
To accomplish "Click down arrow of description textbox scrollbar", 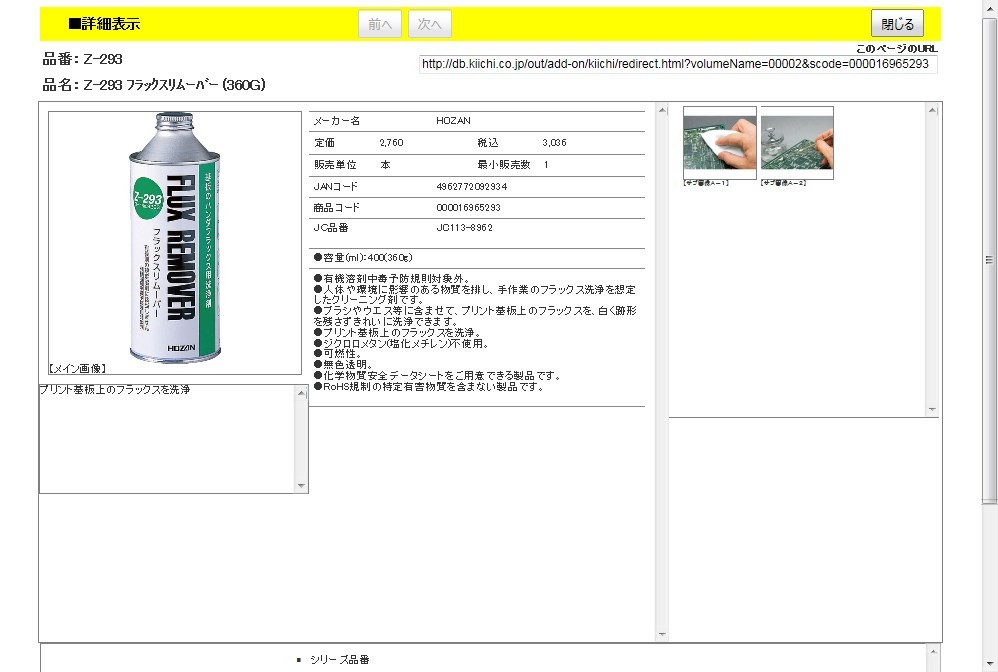I will point(302,486).
